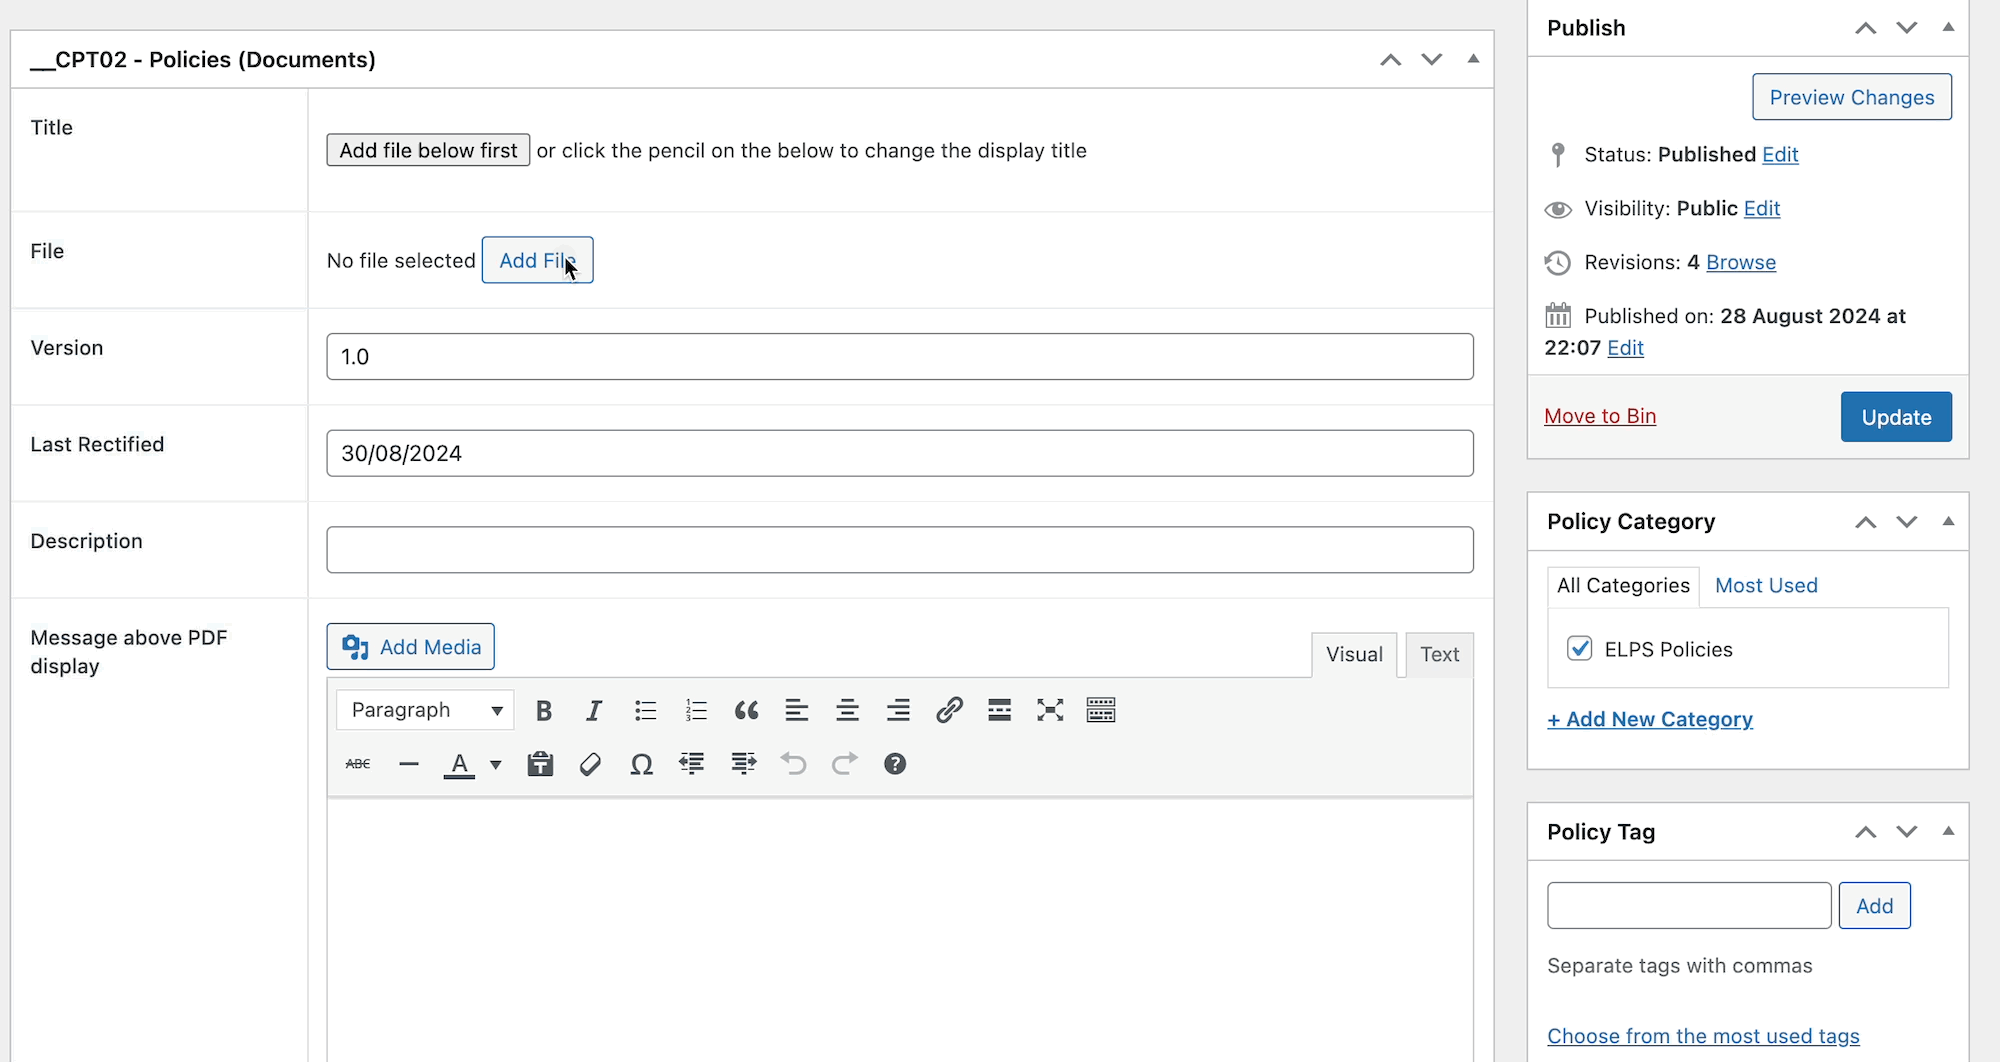Screen dimensions: 2000x1062
Task: Switch to the Text editor tab
Action: pyautogui.click(x=1439, y=654)
